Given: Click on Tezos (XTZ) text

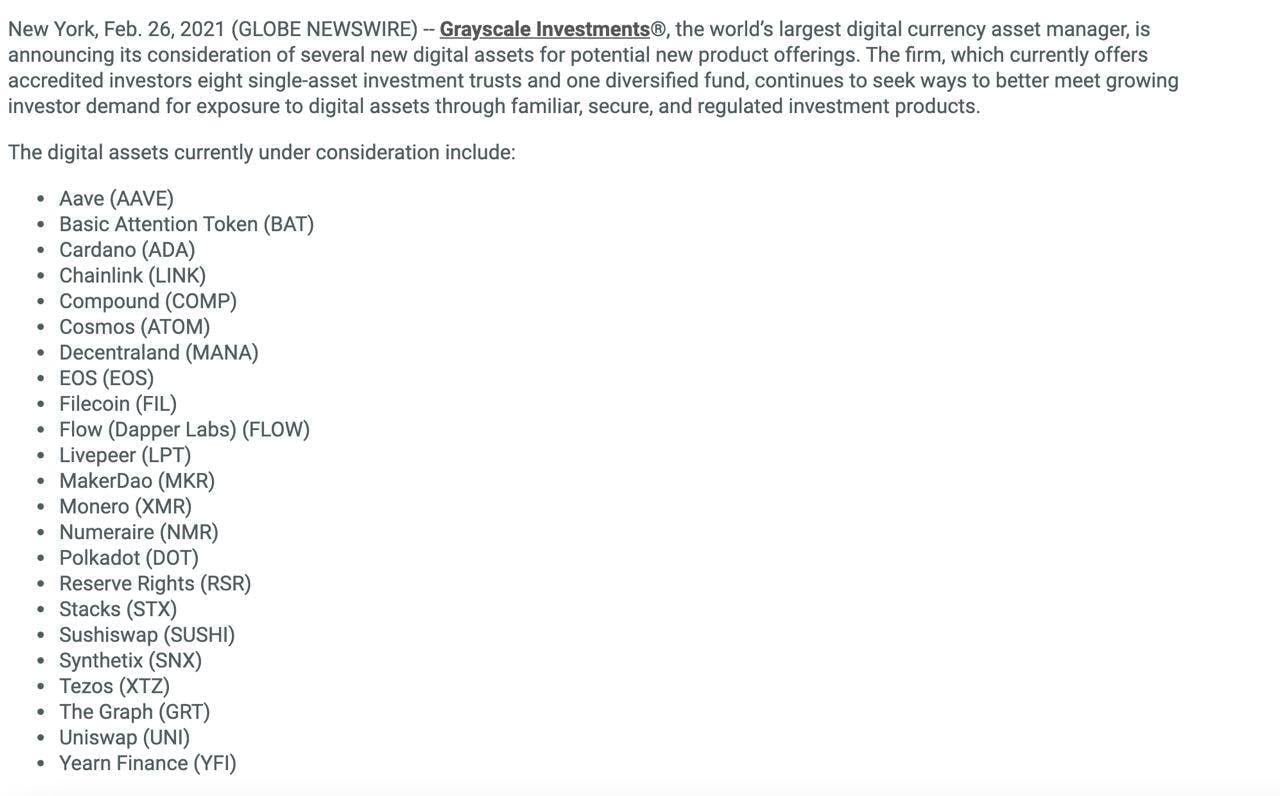Looking at the screenshot, I should (x=114, y=686).
